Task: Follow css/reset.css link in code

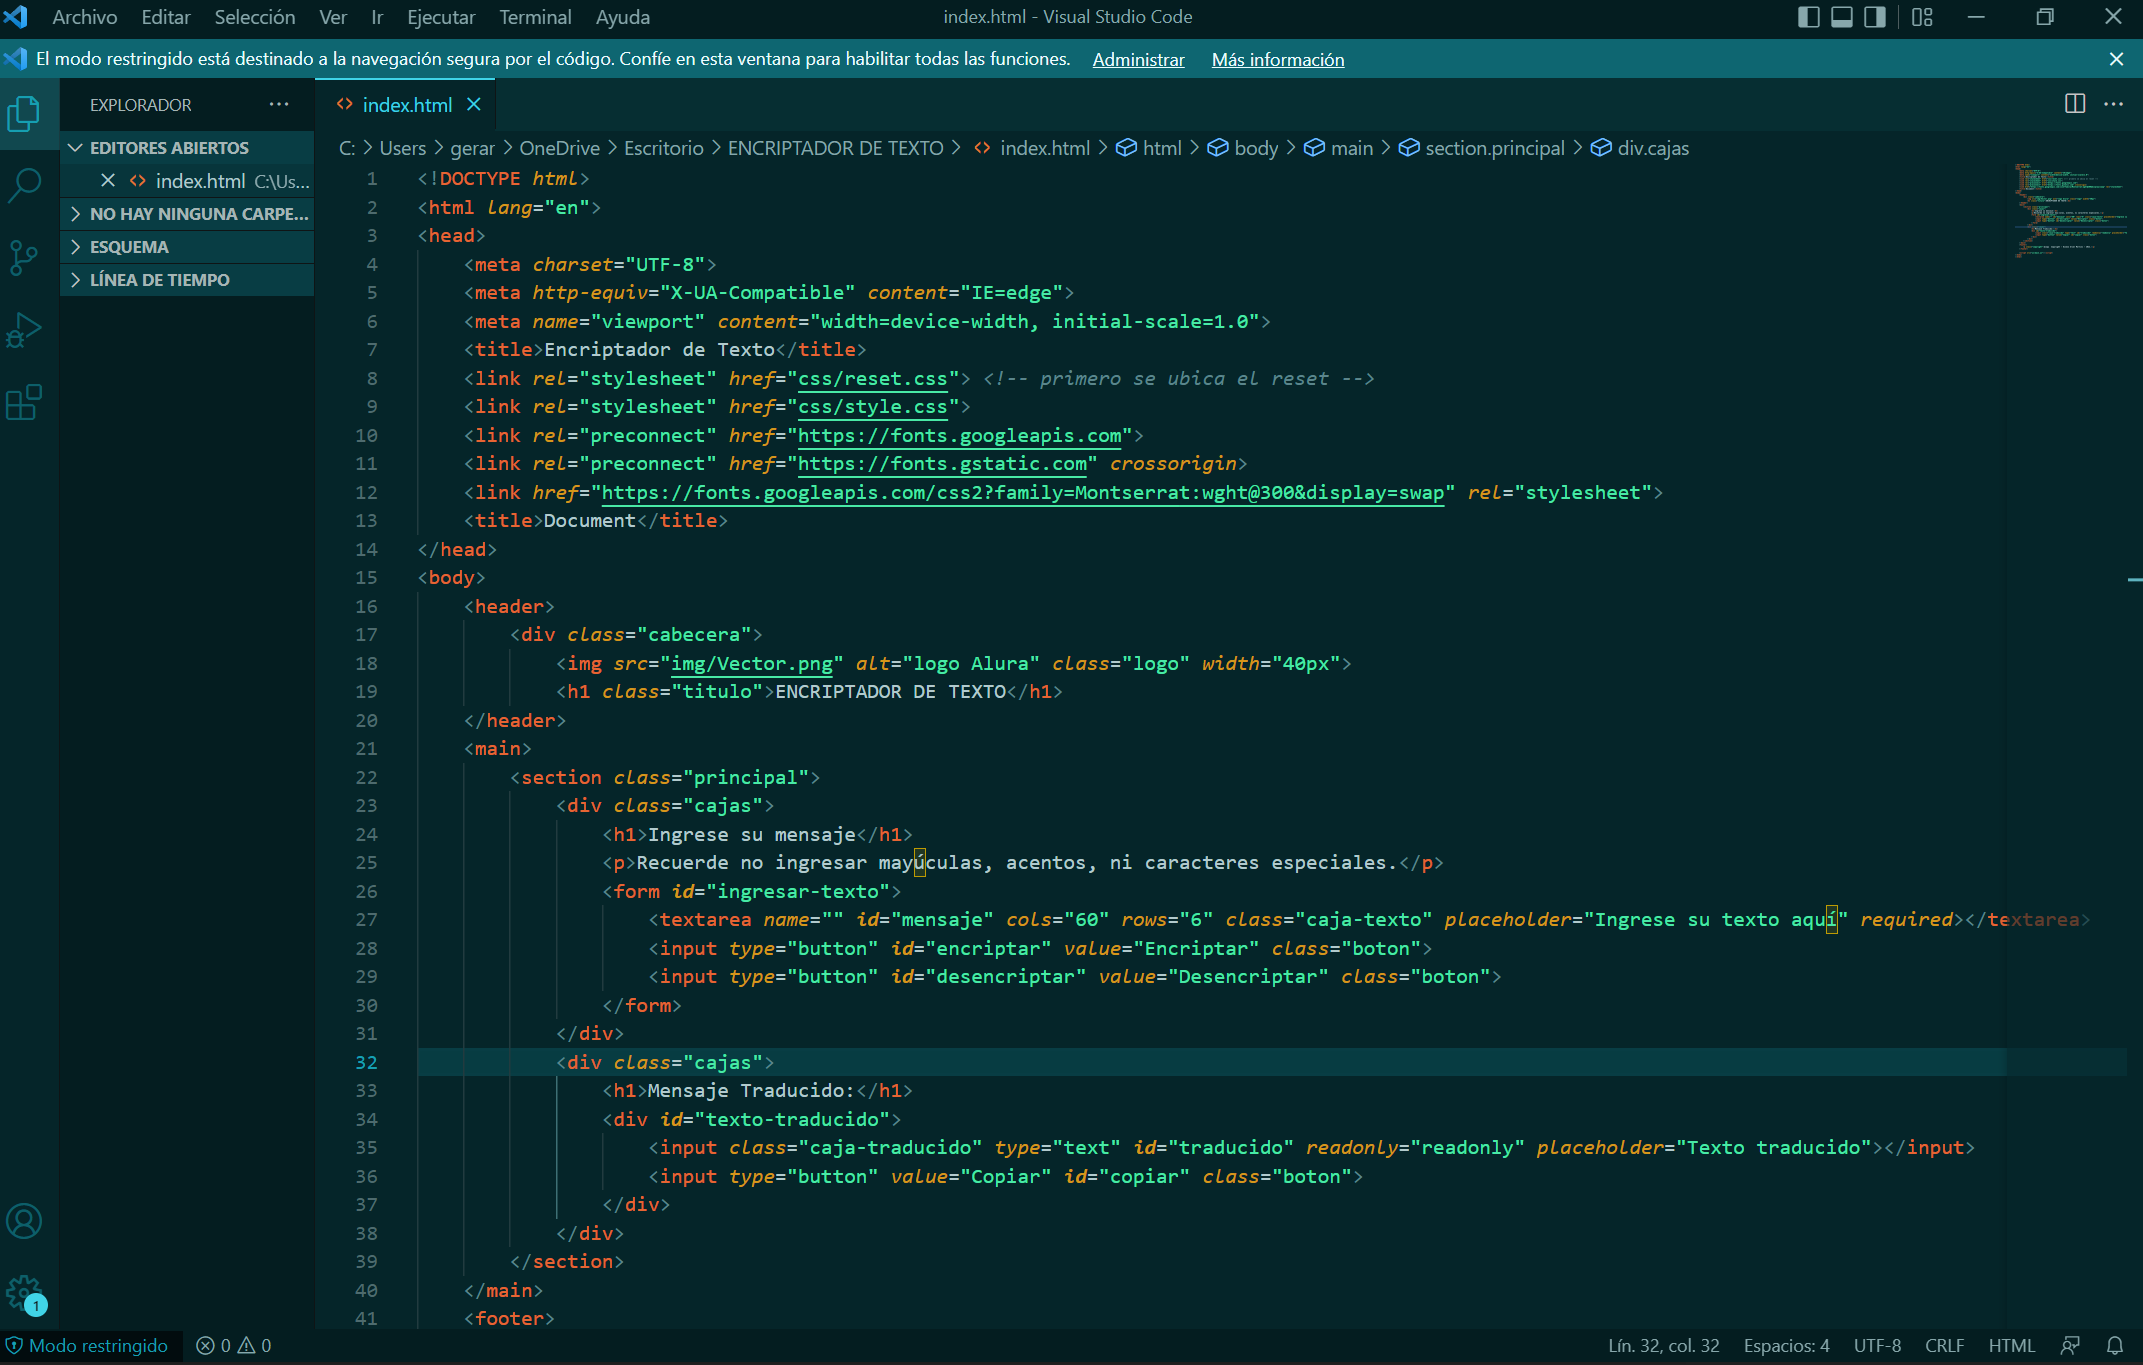Action: tap(872, 378)
